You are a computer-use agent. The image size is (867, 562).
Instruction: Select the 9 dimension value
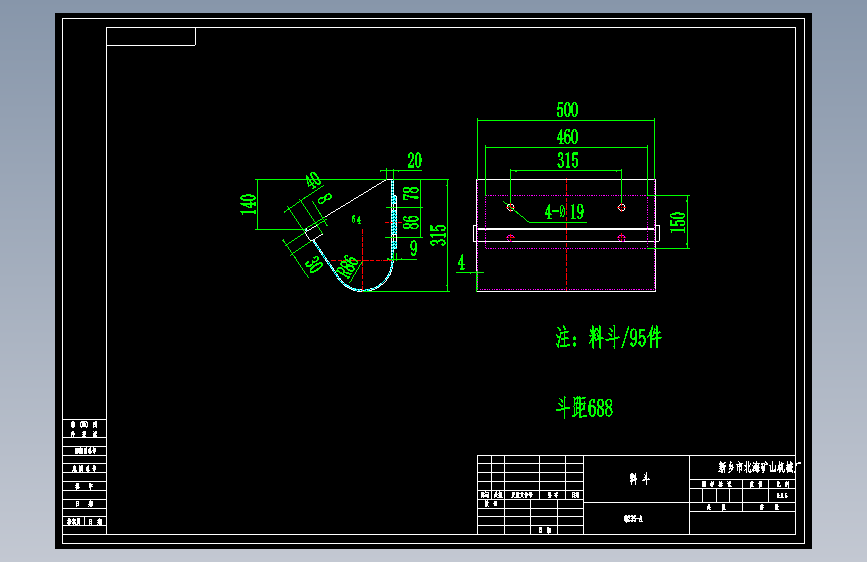pos(413,248)
